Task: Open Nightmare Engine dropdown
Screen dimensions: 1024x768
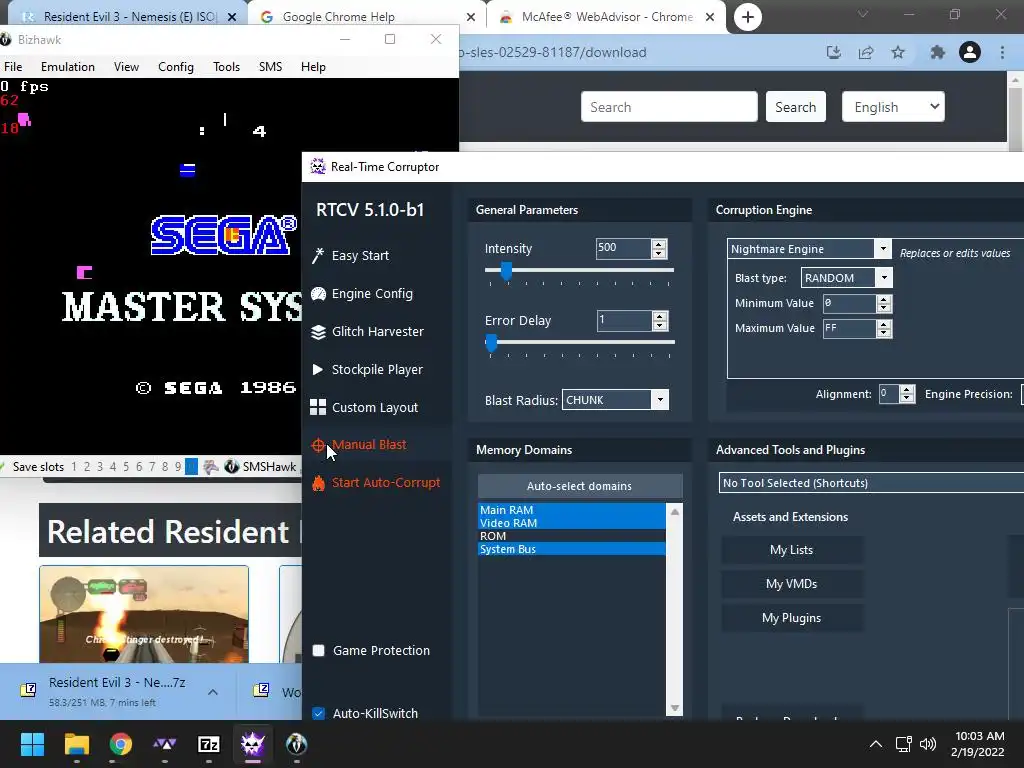Action: [x=882, y=249]
